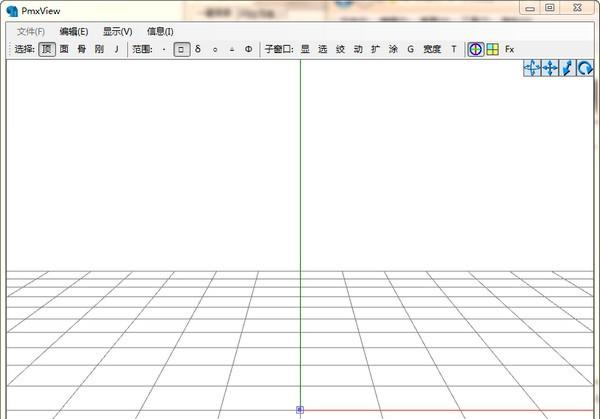Viewport: 600px width, 419px height.
Task: Enable rigid body selection (刚)
Action: click(x=98, y=49)
